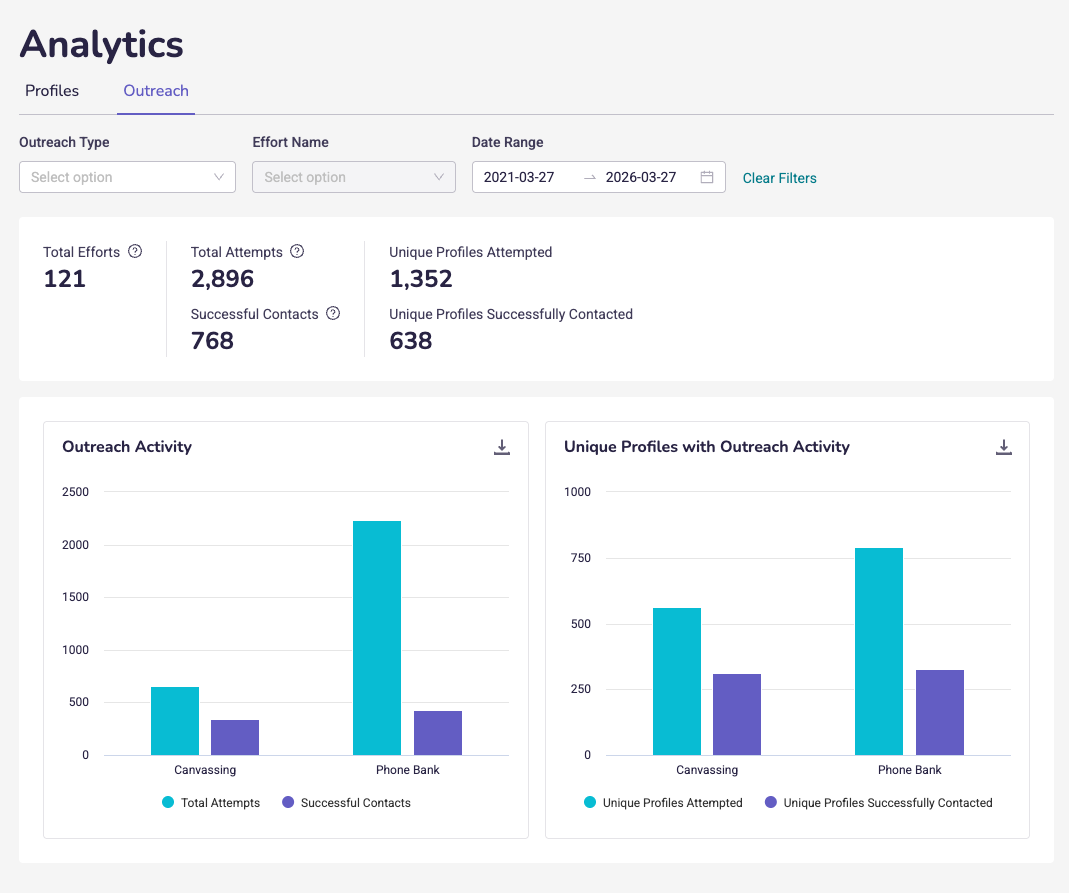
Task: Click the Analytics page heading
Action: point(102,45)
